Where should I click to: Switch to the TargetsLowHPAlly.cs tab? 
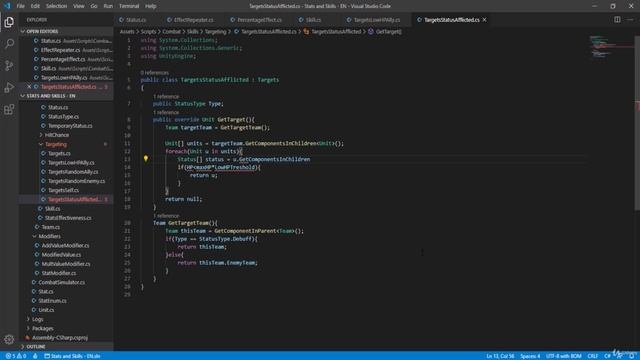376,20
